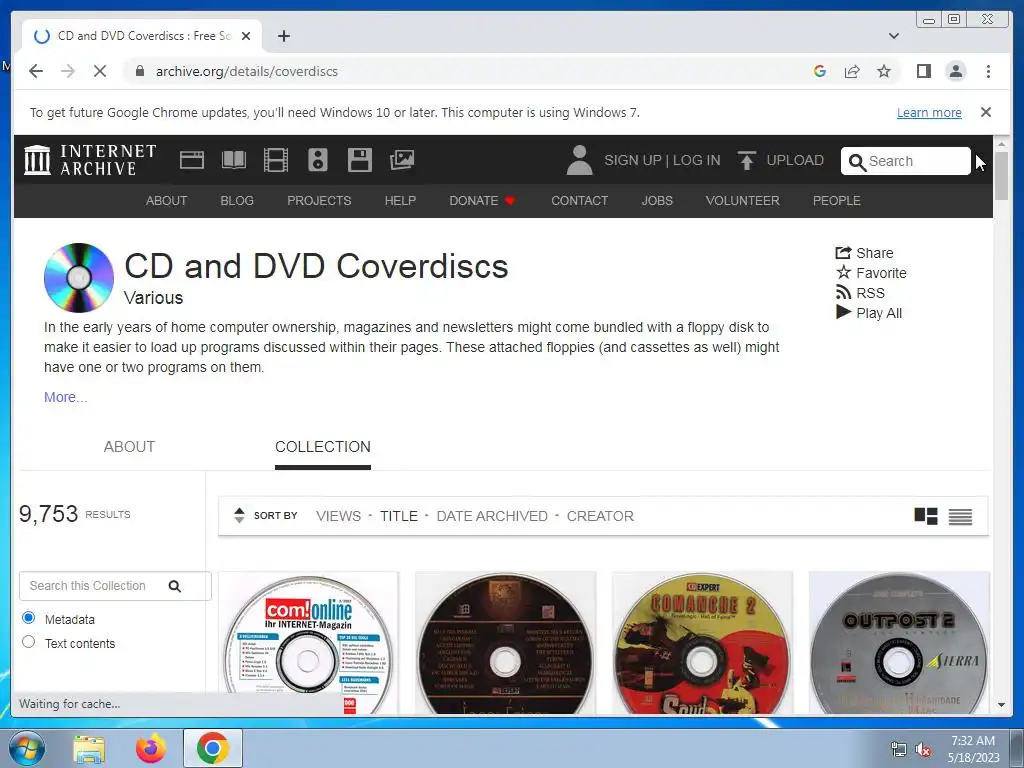The image size is (1024, 768).
Task: Click the address bar URL
Action: click(x=246, y=71)
